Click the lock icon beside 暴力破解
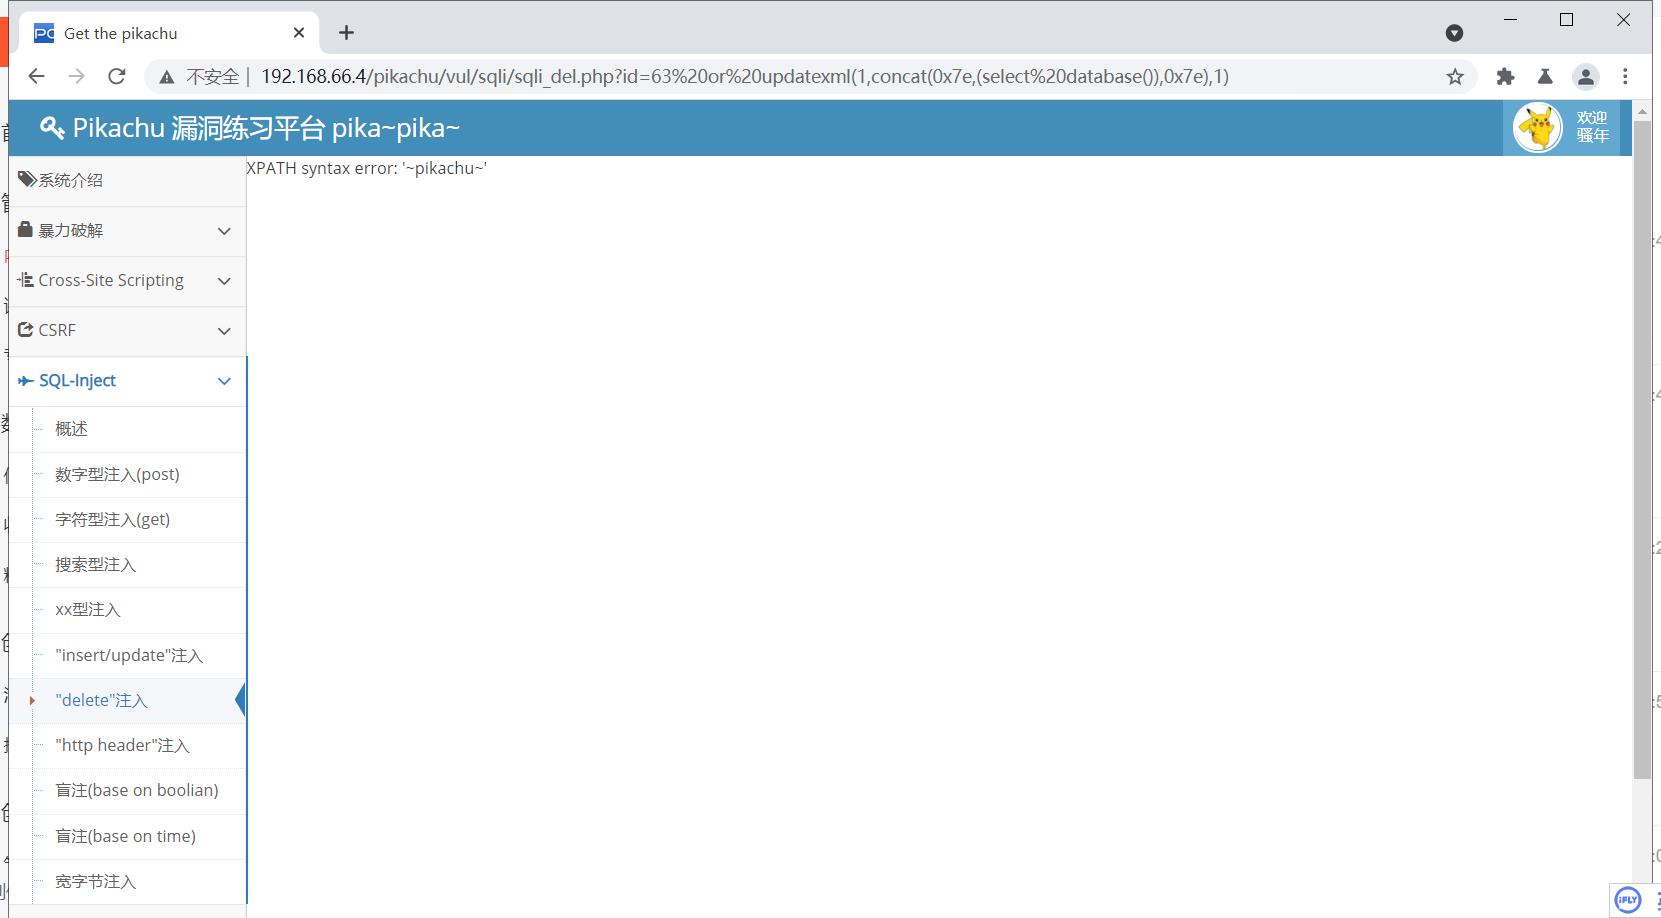Screen dimensions: 1661x918 [26, 229]
